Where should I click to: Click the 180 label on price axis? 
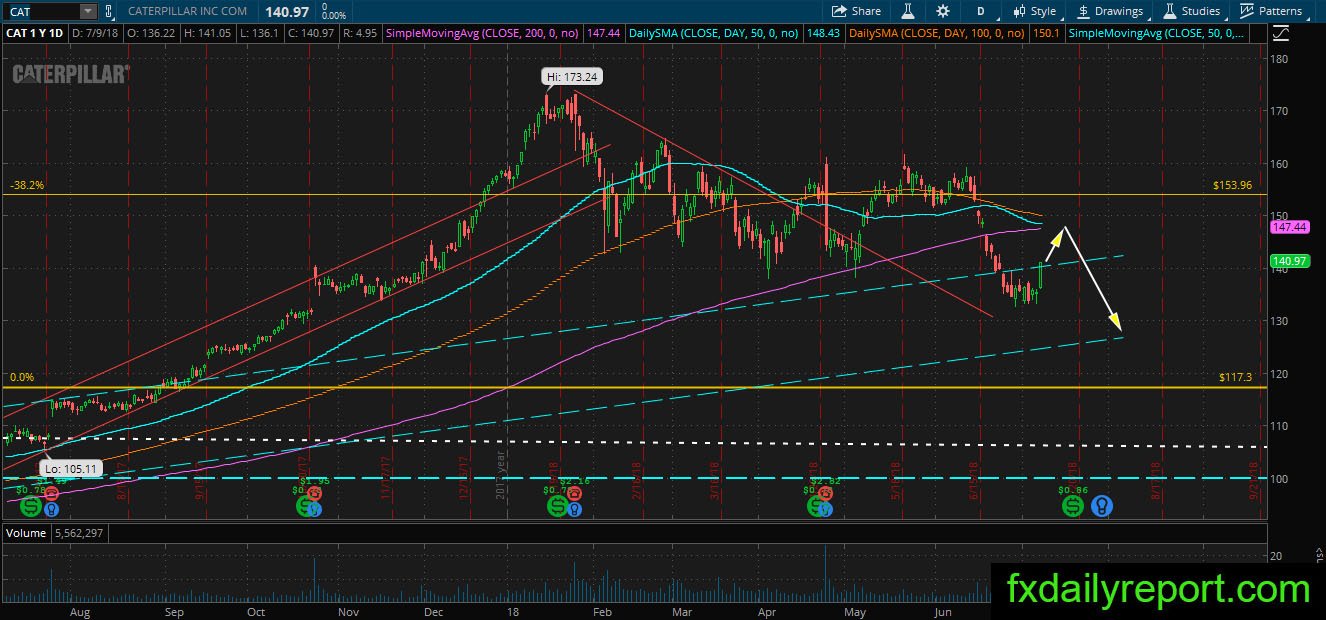pos(1281,59)
